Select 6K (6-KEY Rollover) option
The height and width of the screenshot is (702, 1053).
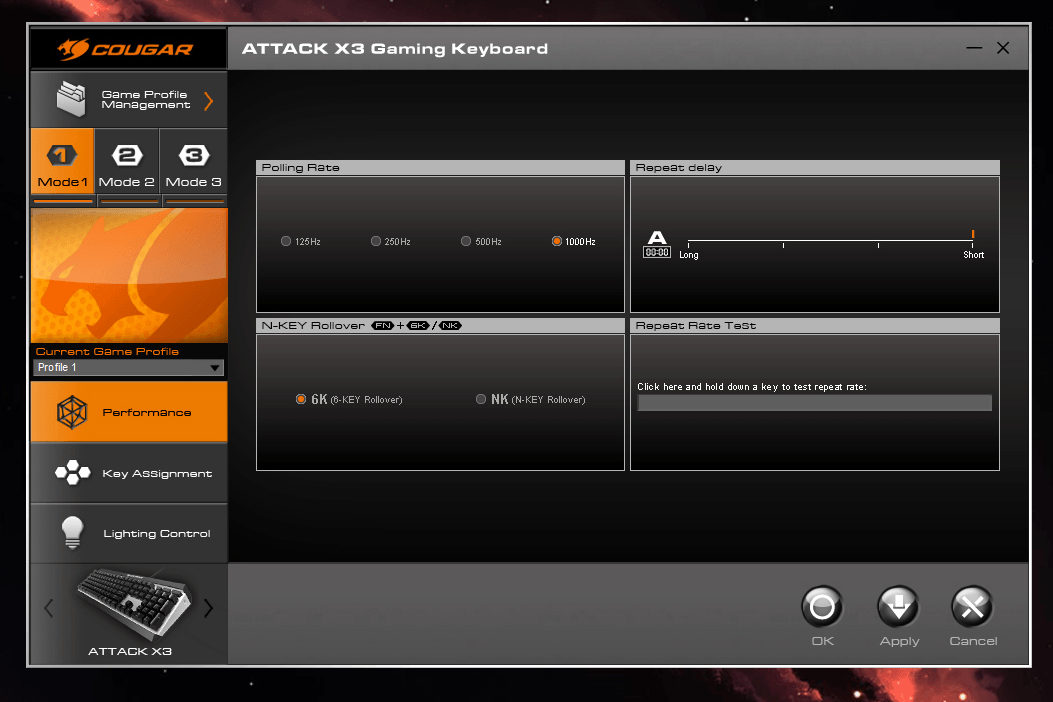click(x=349, y=399)
